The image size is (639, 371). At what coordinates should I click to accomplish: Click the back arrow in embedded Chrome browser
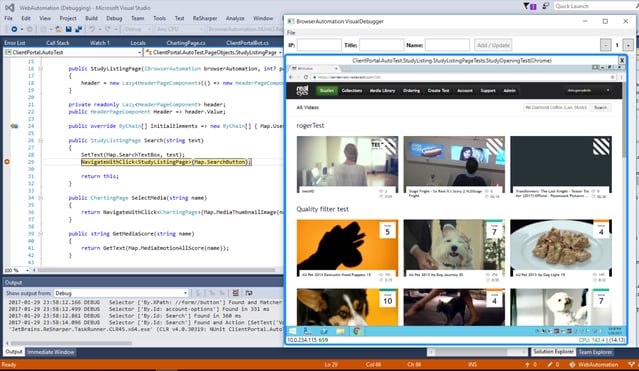point(291,77)
